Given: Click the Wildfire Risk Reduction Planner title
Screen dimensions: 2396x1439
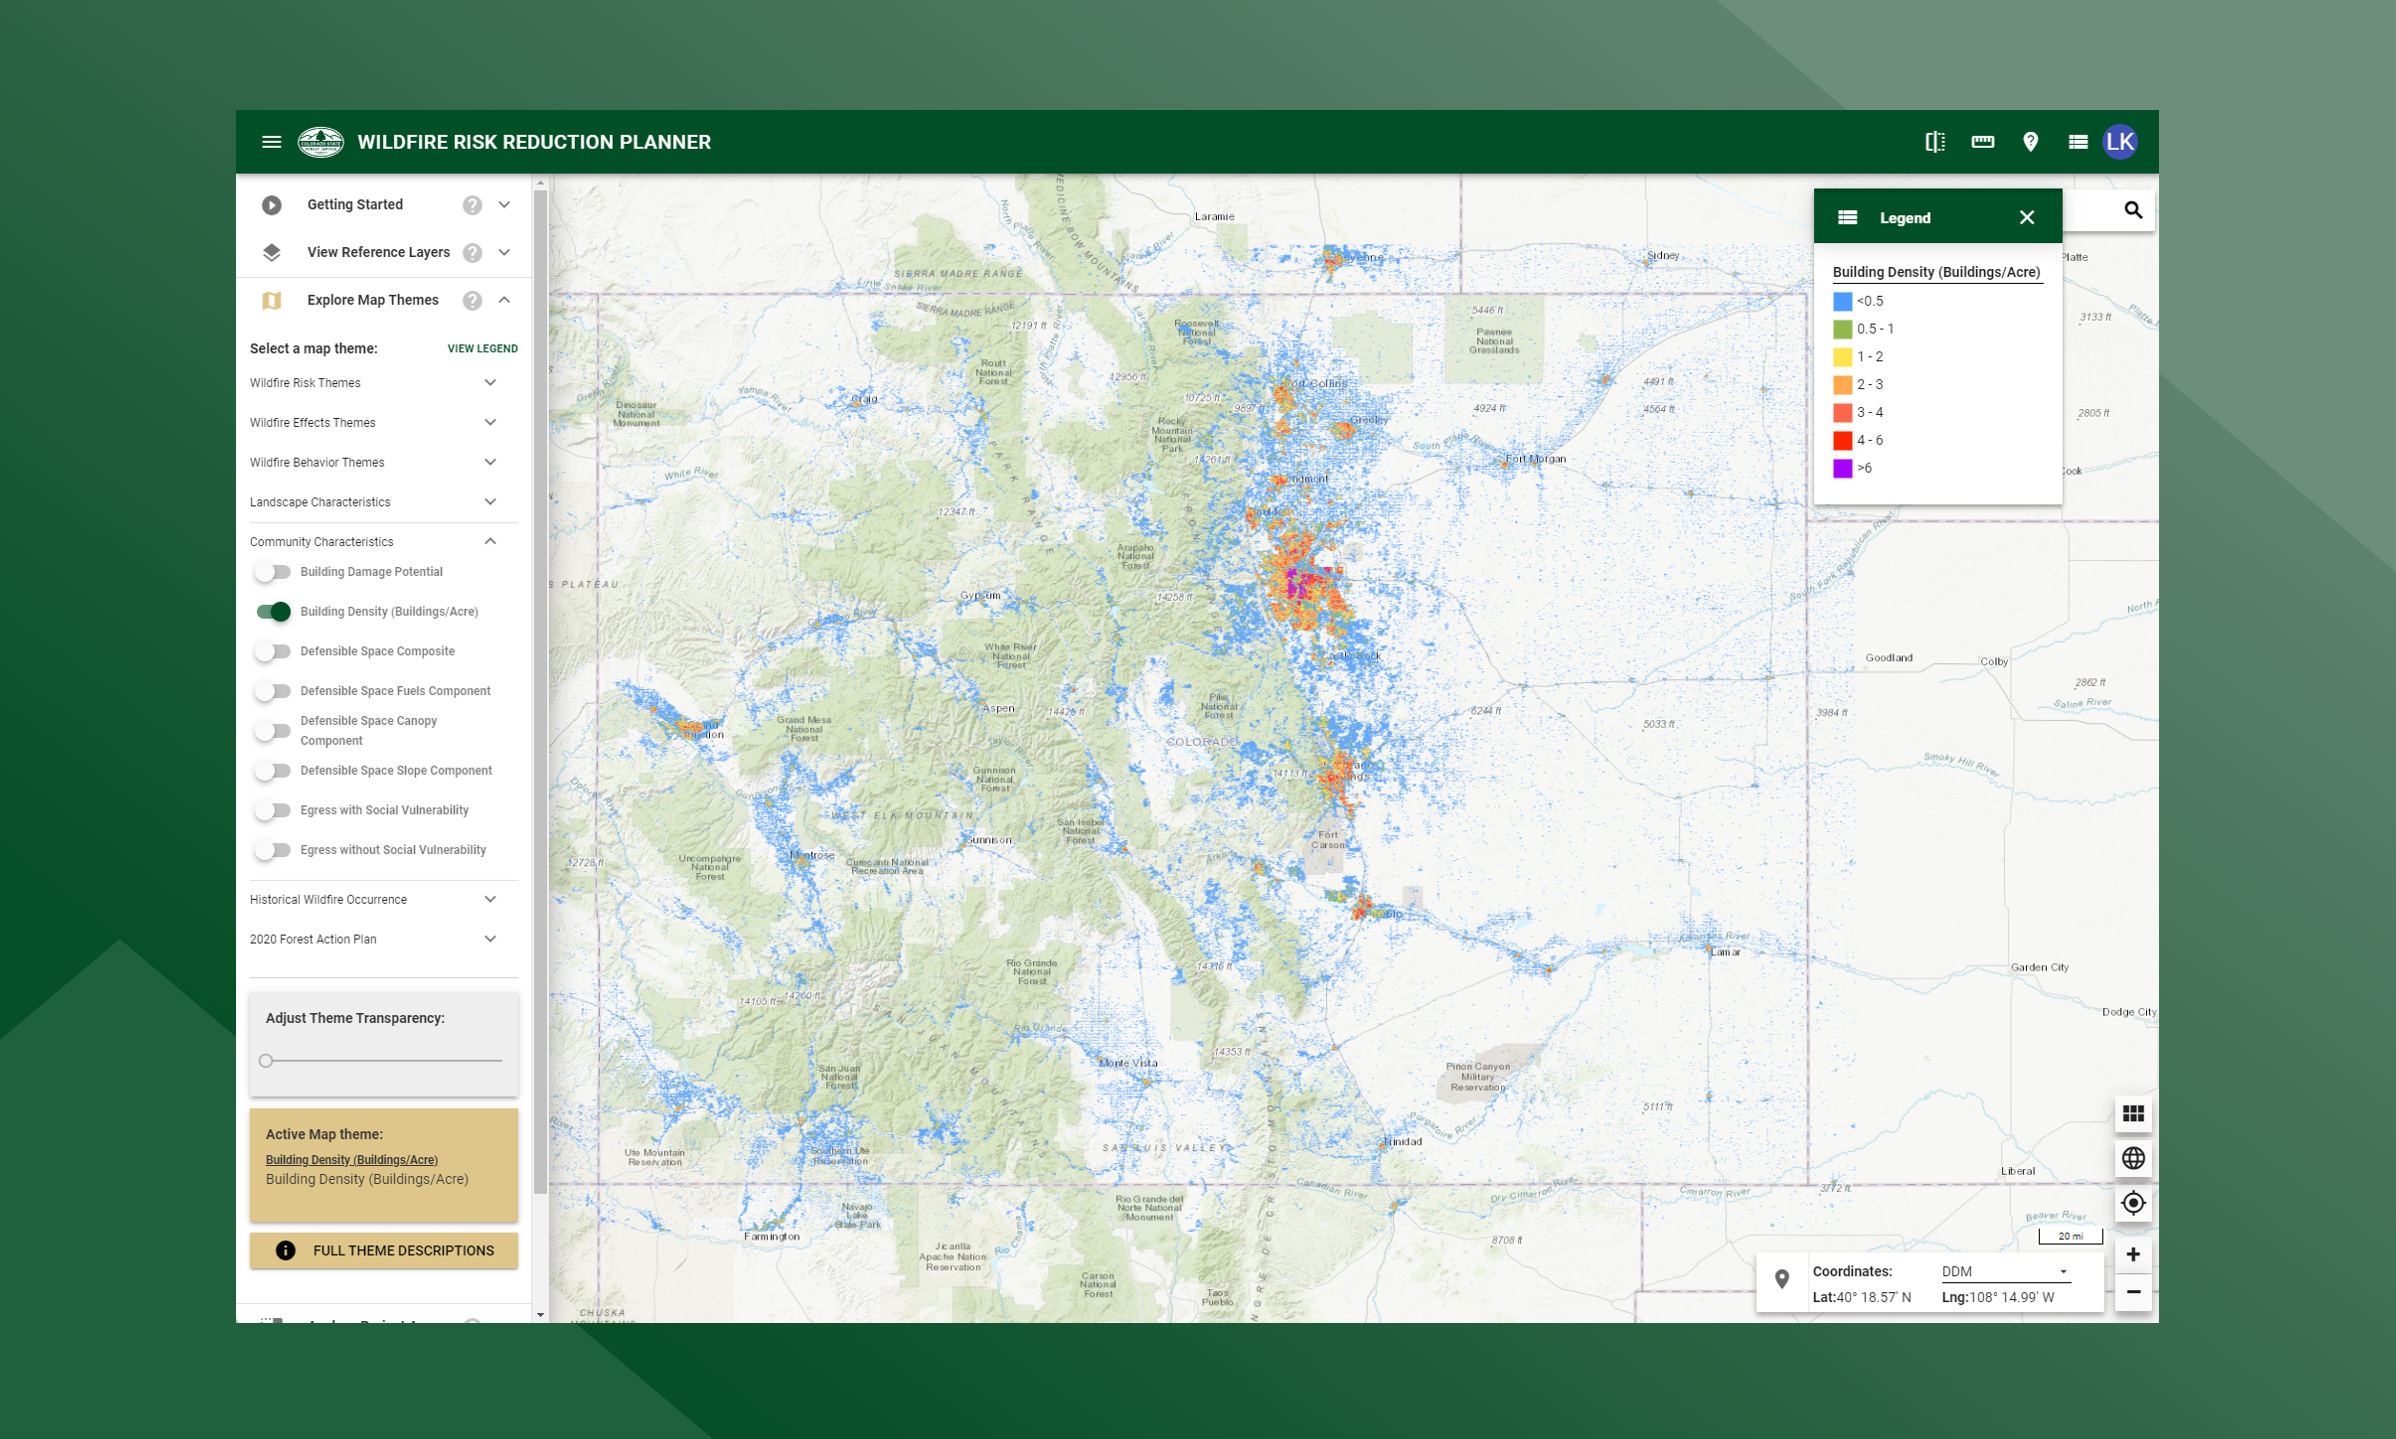Looking at the screenshot, I should (534, 142).
